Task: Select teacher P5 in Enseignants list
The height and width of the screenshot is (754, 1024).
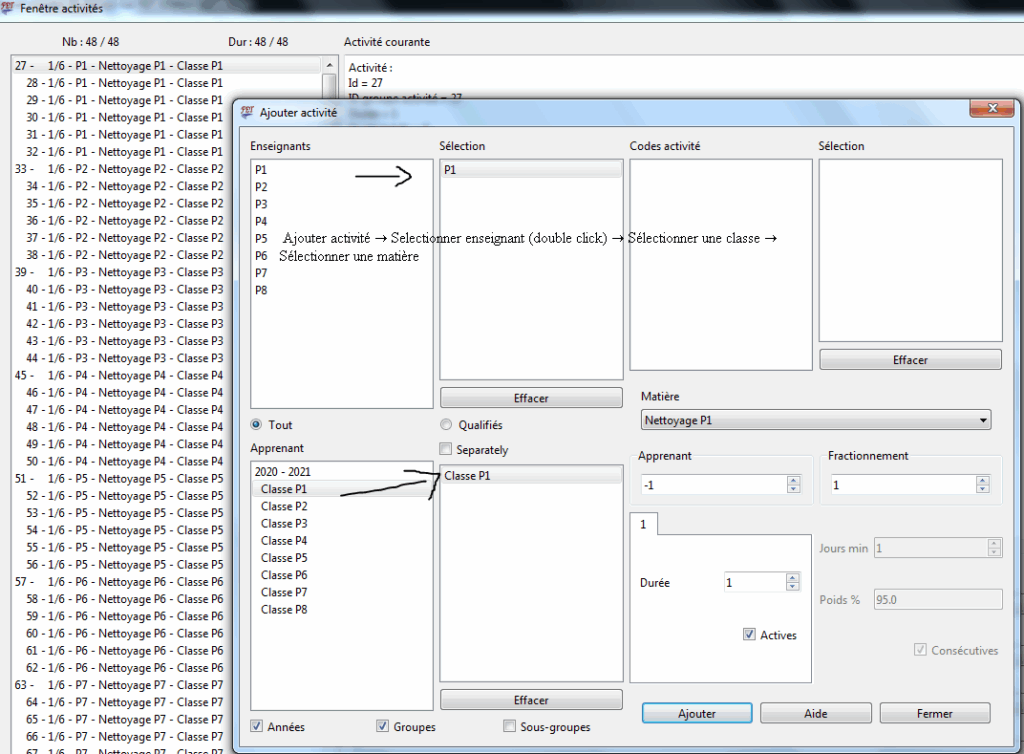Action: pos(261,239)
